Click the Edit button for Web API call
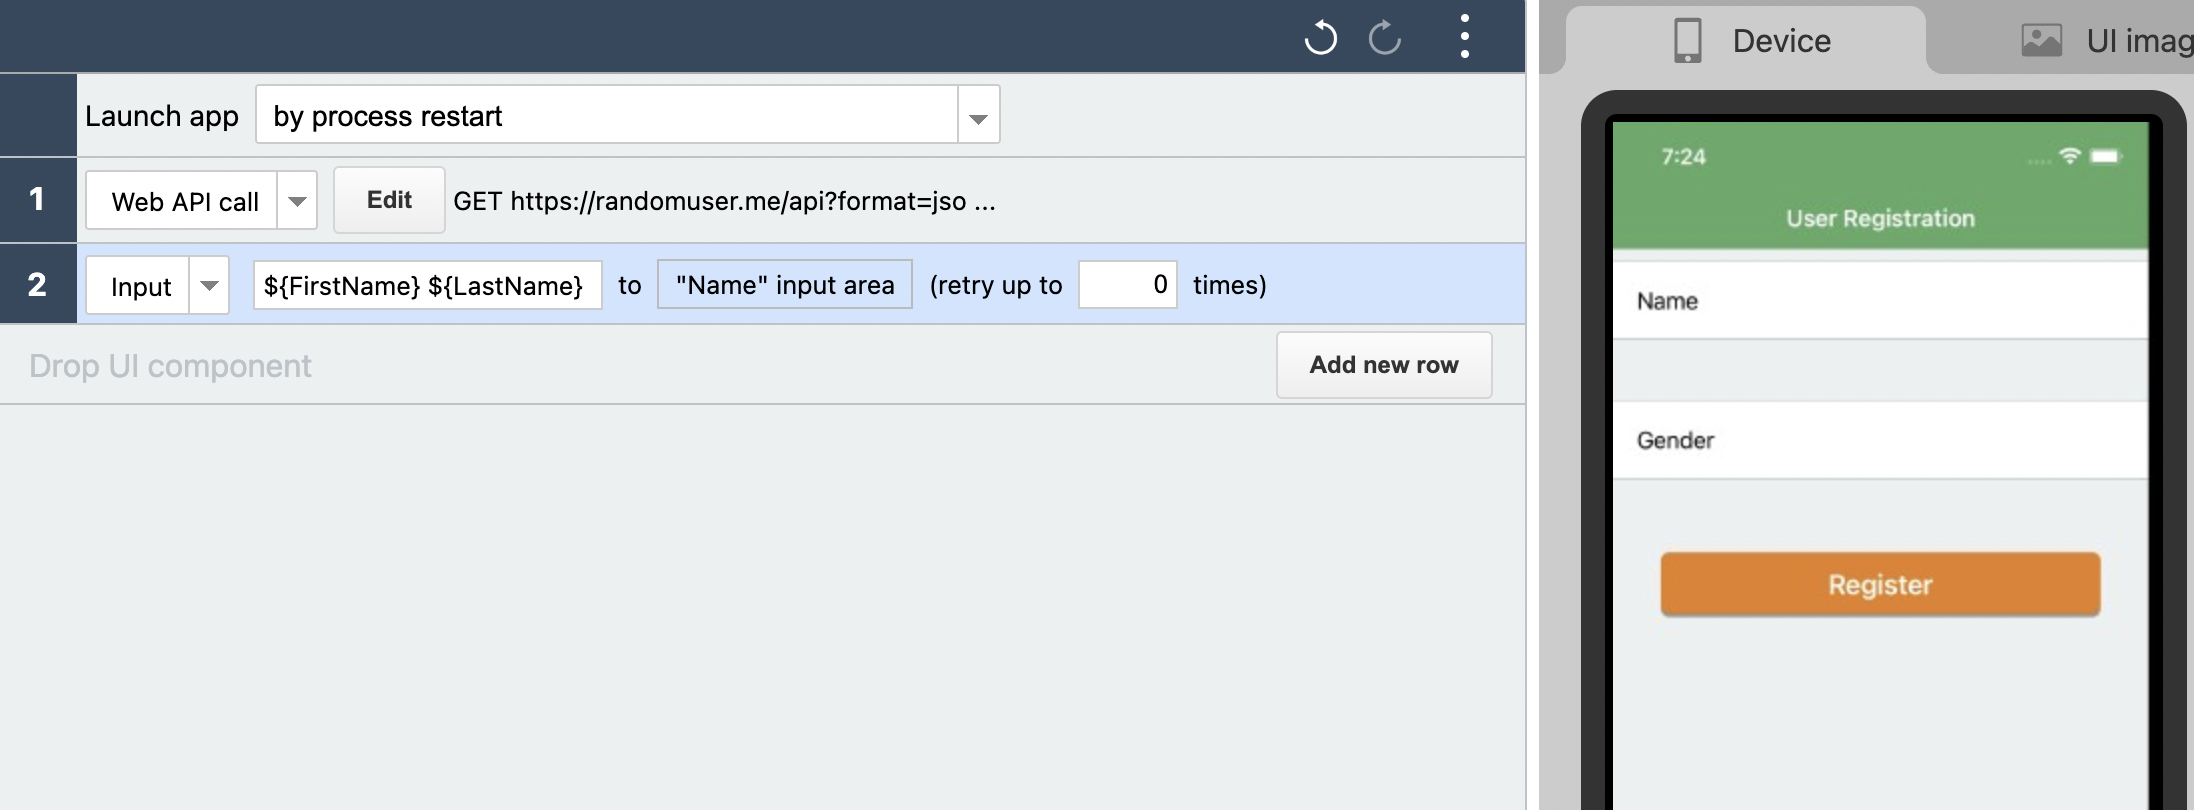Screen dimensions: 2194x810 [x=389, y=200]
